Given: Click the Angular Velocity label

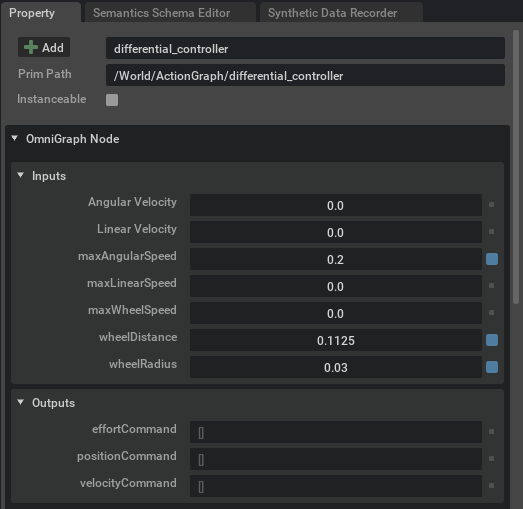Looking at the screenshot, I should [132, 202].
